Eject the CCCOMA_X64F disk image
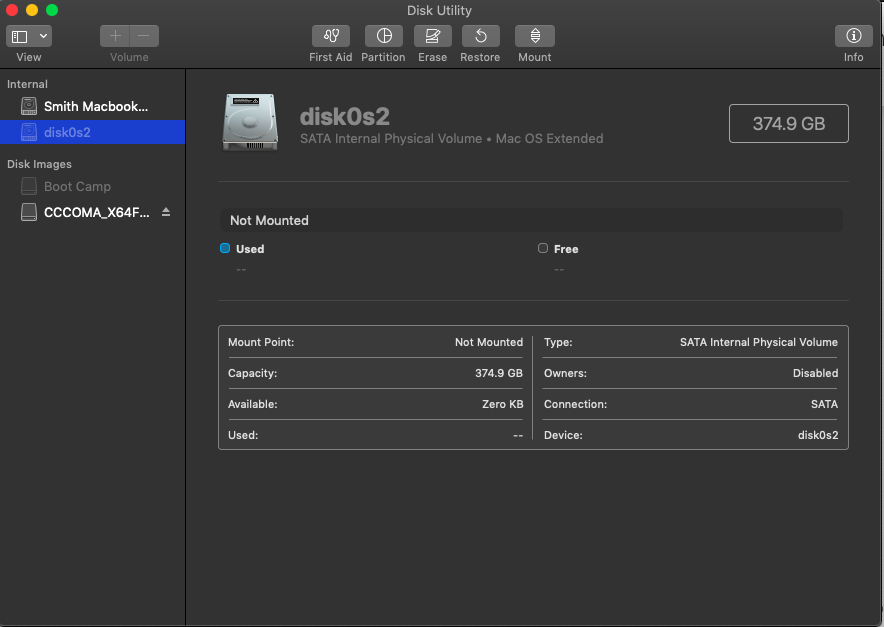This screenshot has height=627, width=884. pyautogui.click(x=166, y=213)
